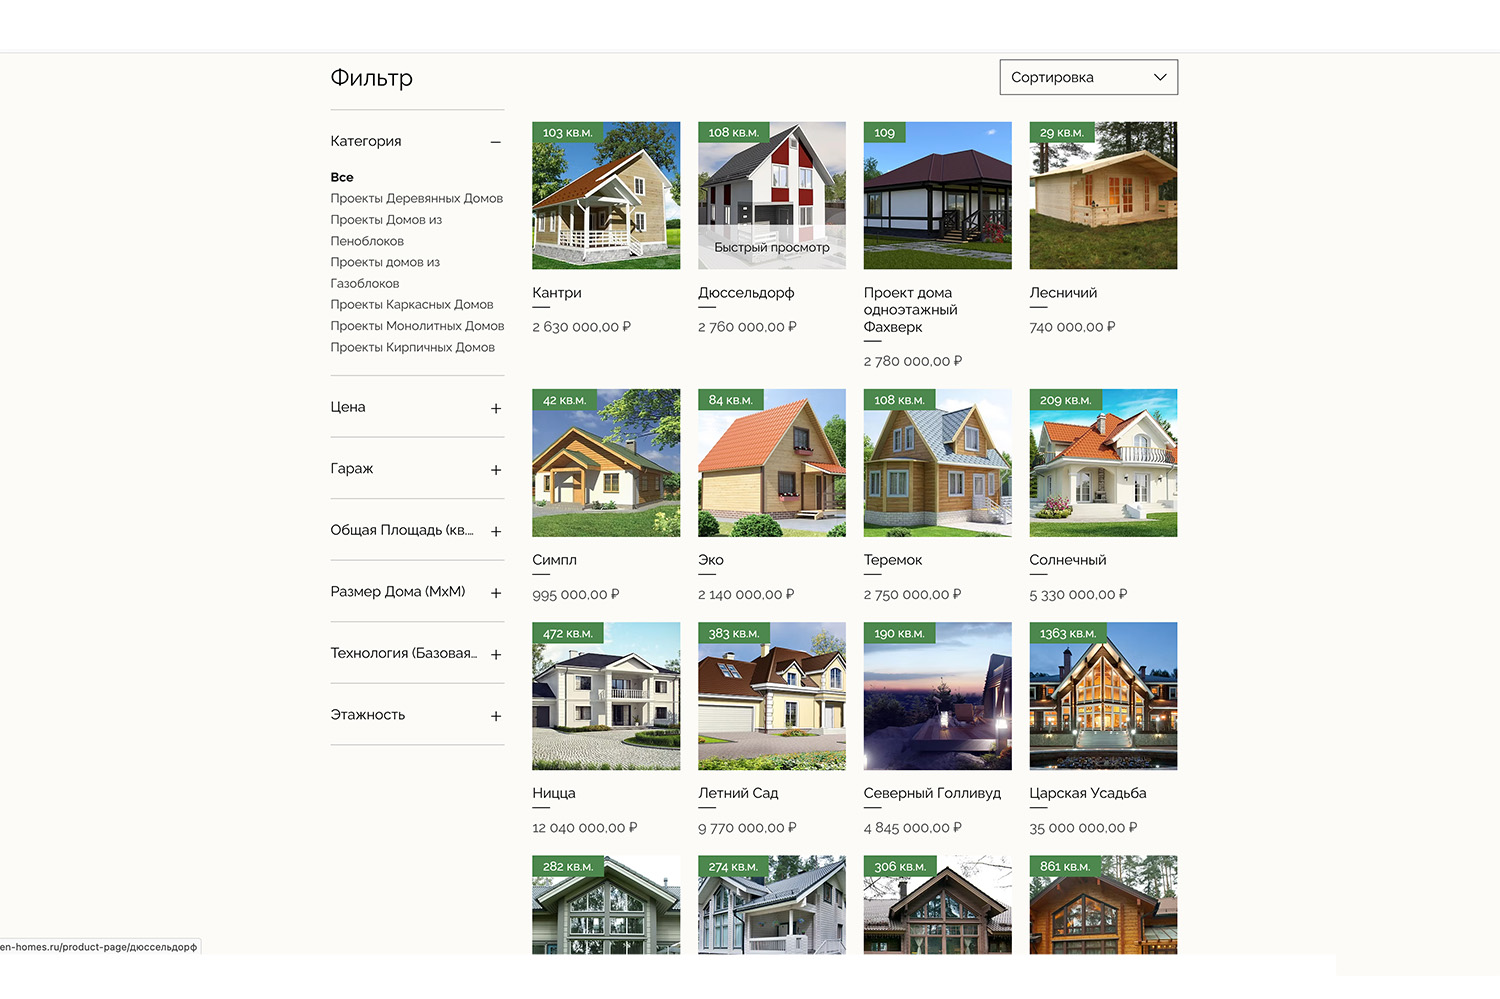Expand the Цена filter section

coord(495,408)
